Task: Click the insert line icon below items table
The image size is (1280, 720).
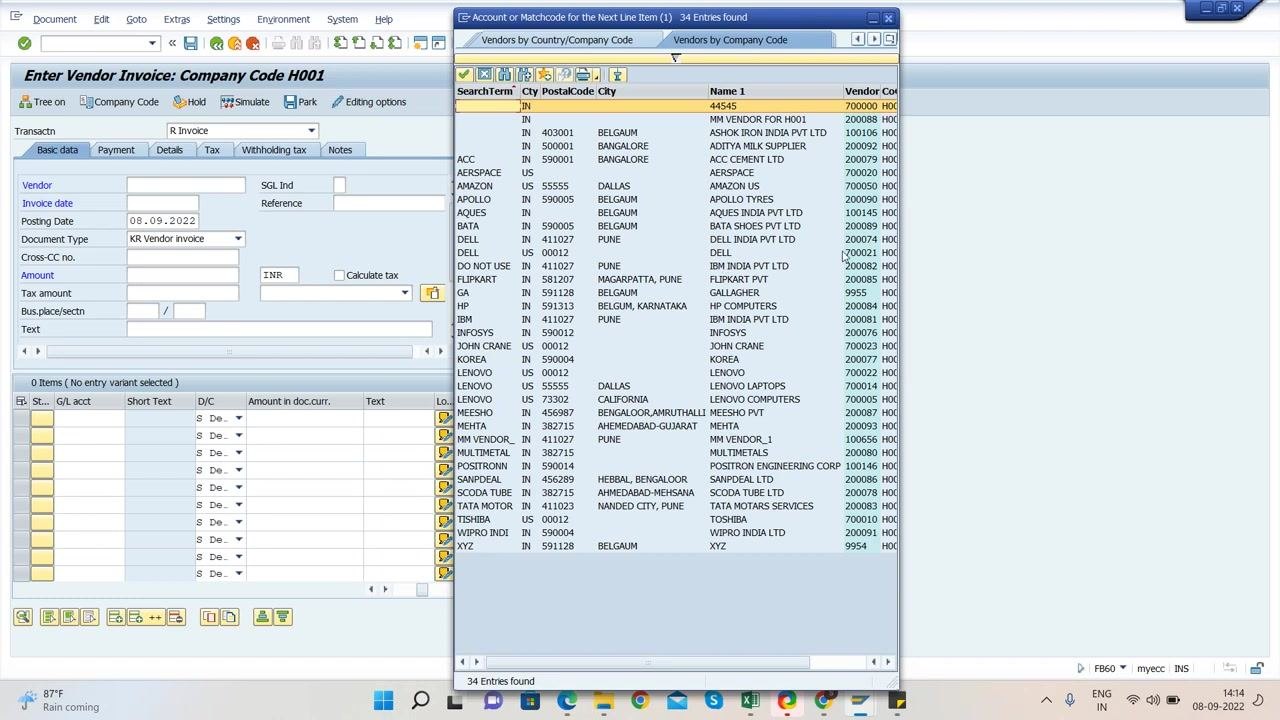Action: point(115,617)
